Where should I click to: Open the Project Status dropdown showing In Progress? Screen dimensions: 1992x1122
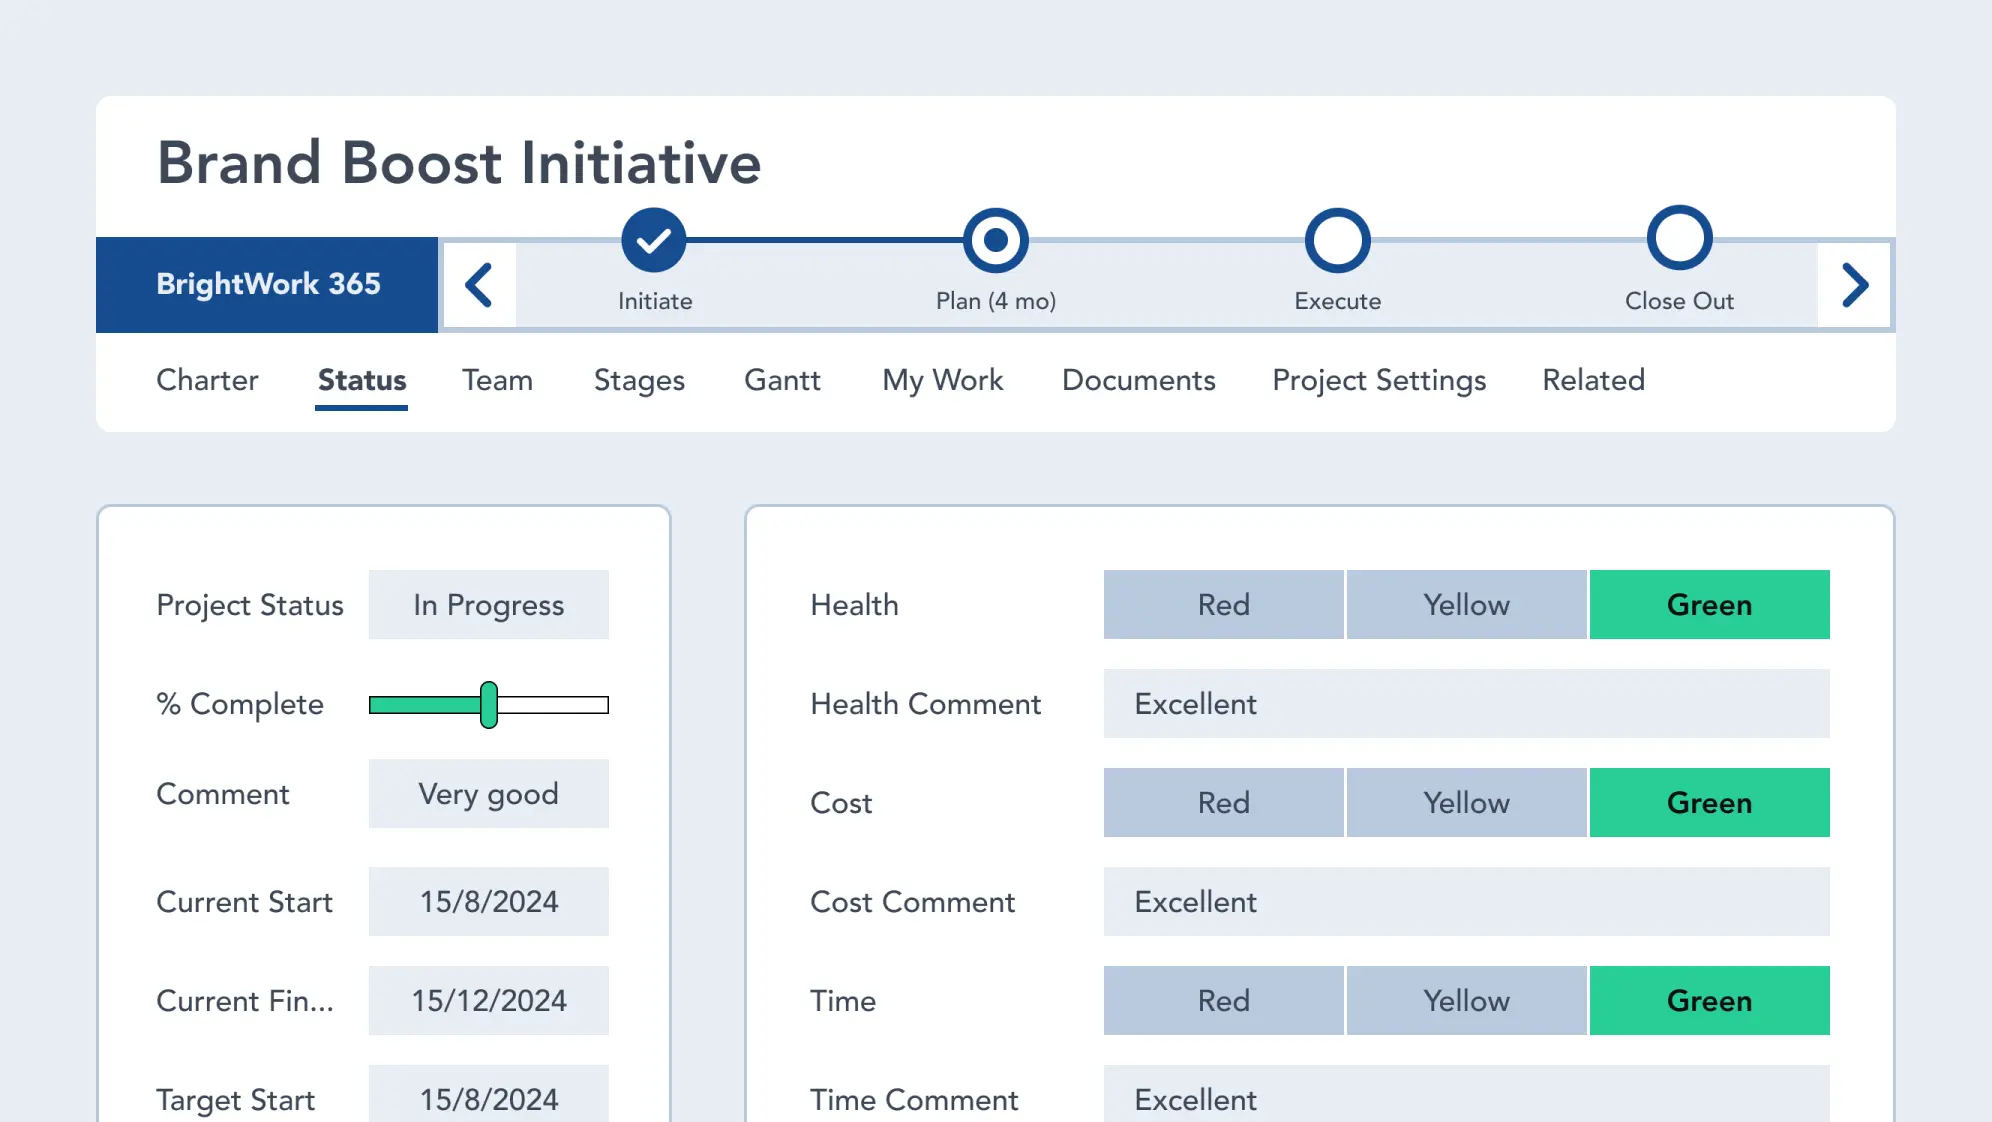[x=488, y=604]
